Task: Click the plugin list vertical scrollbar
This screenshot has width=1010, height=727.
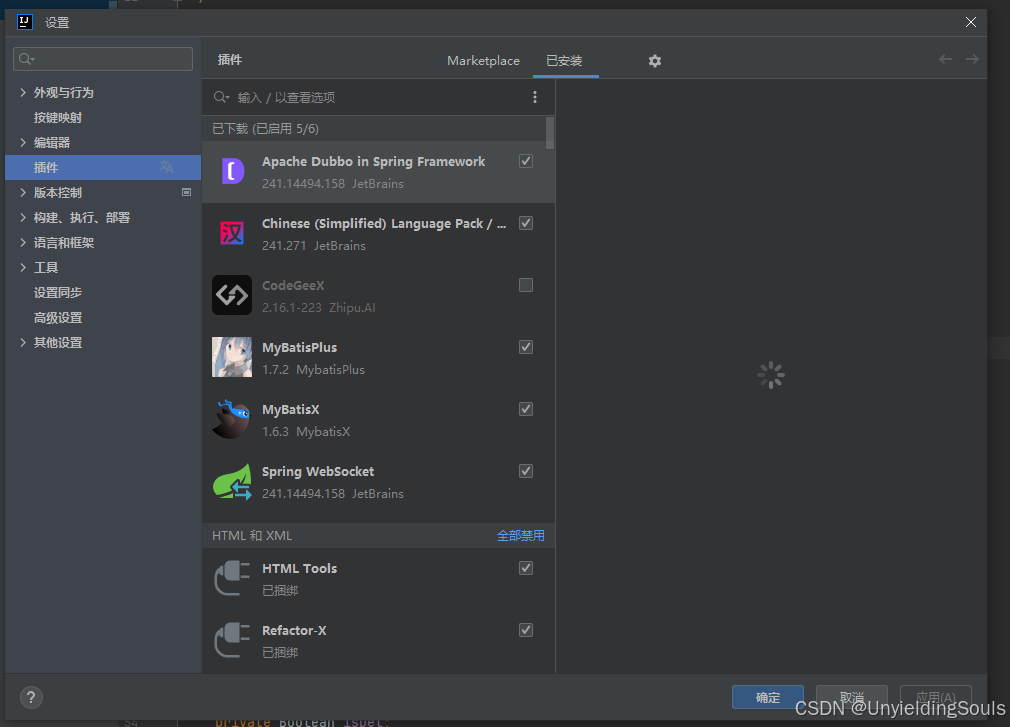Action: [x=549, y=133]
